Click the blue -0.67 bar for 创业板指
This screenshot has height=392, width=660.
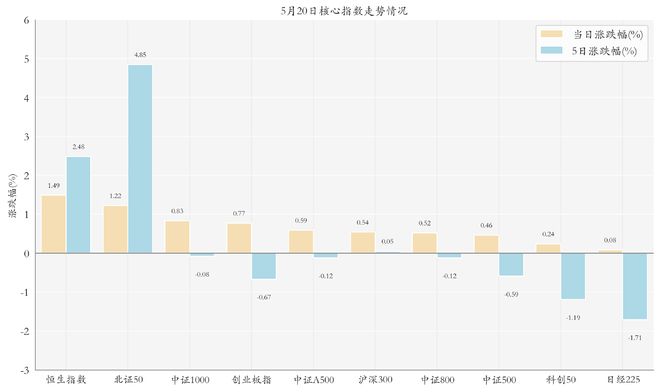pos(264,266)
